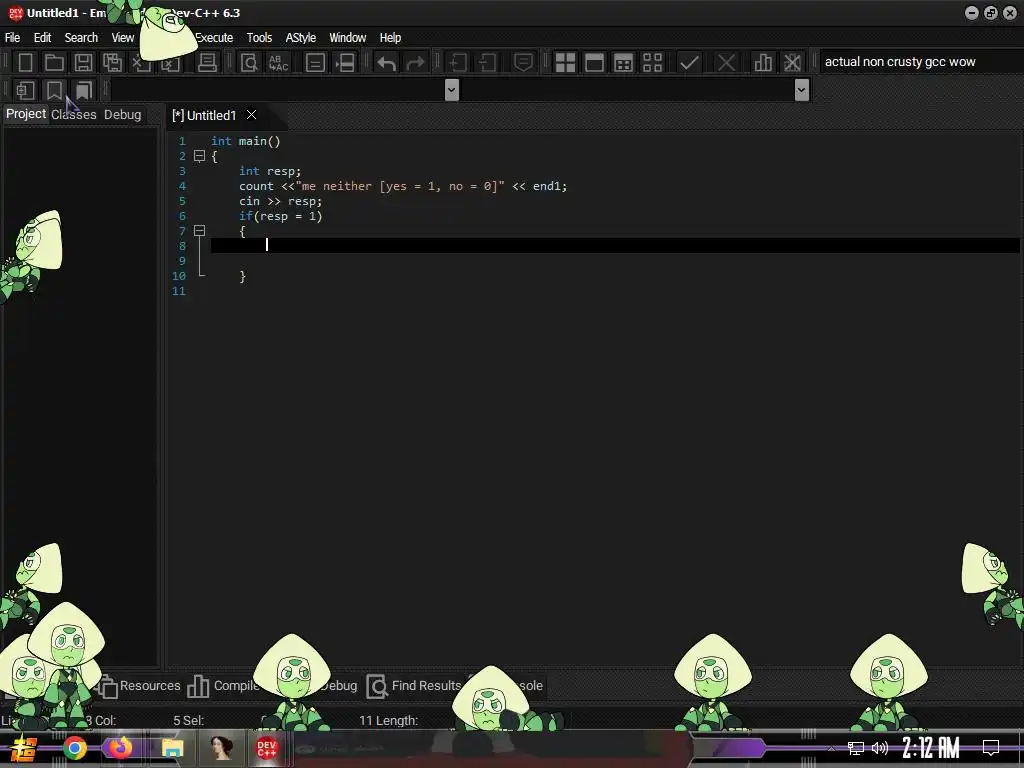Open the class browser dropdown arrow

pyautogui.click(x=451, y=90)
